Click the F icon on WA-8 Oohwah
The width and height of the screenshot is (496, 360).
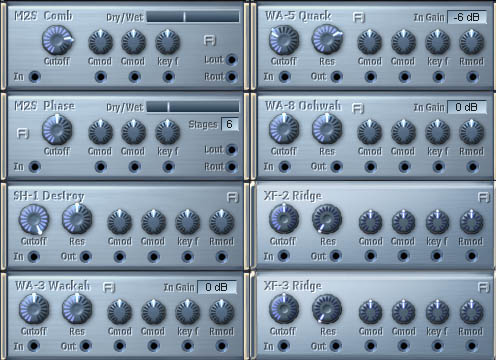coord(358,108)
